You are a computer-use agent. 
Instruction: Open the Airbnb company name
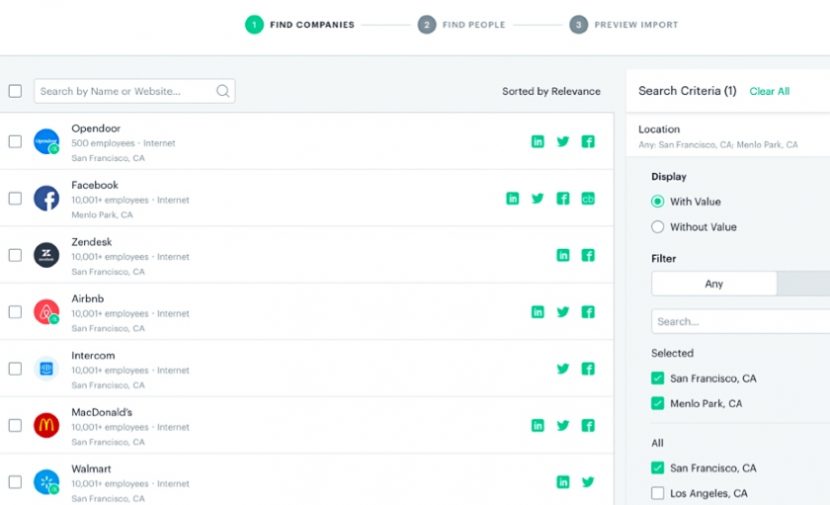87,299
